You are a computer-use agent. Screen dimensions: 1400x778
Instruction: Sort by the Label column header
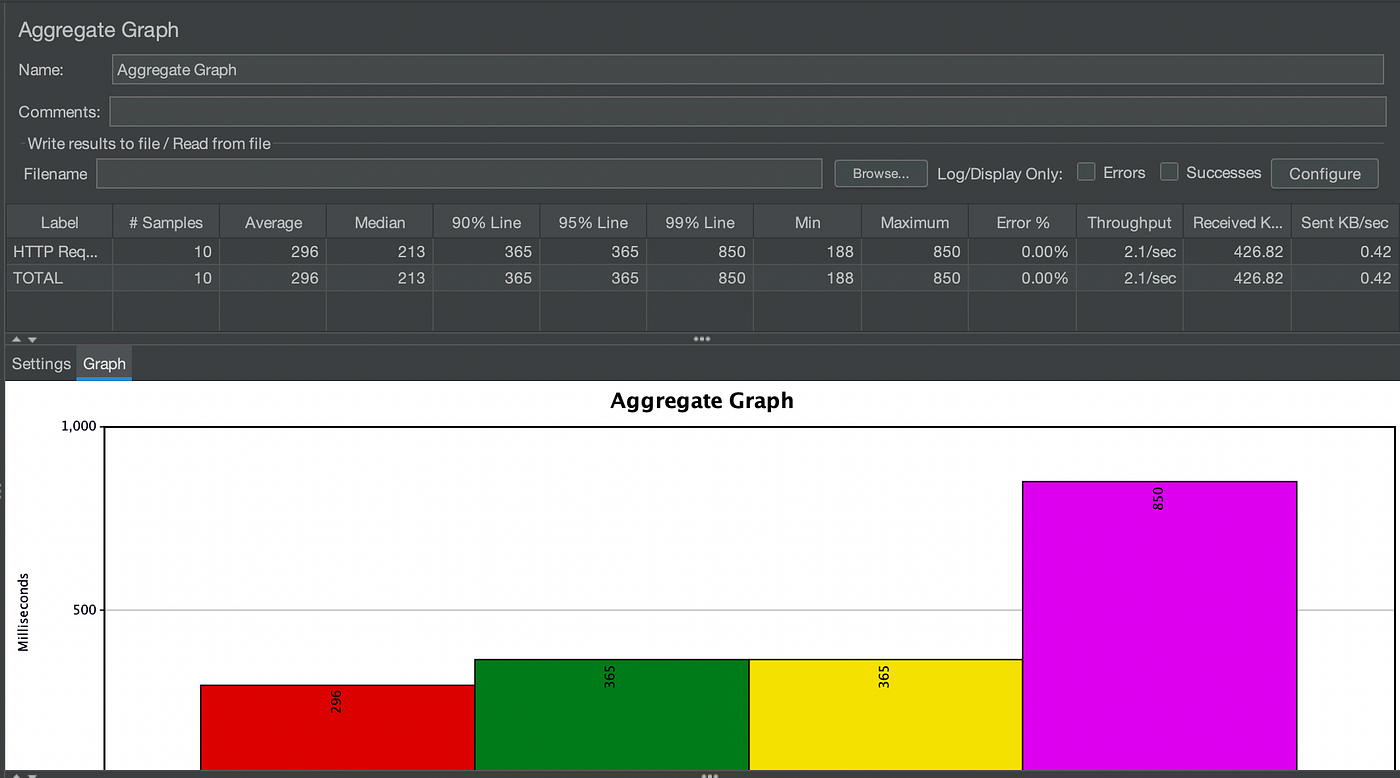59,223
